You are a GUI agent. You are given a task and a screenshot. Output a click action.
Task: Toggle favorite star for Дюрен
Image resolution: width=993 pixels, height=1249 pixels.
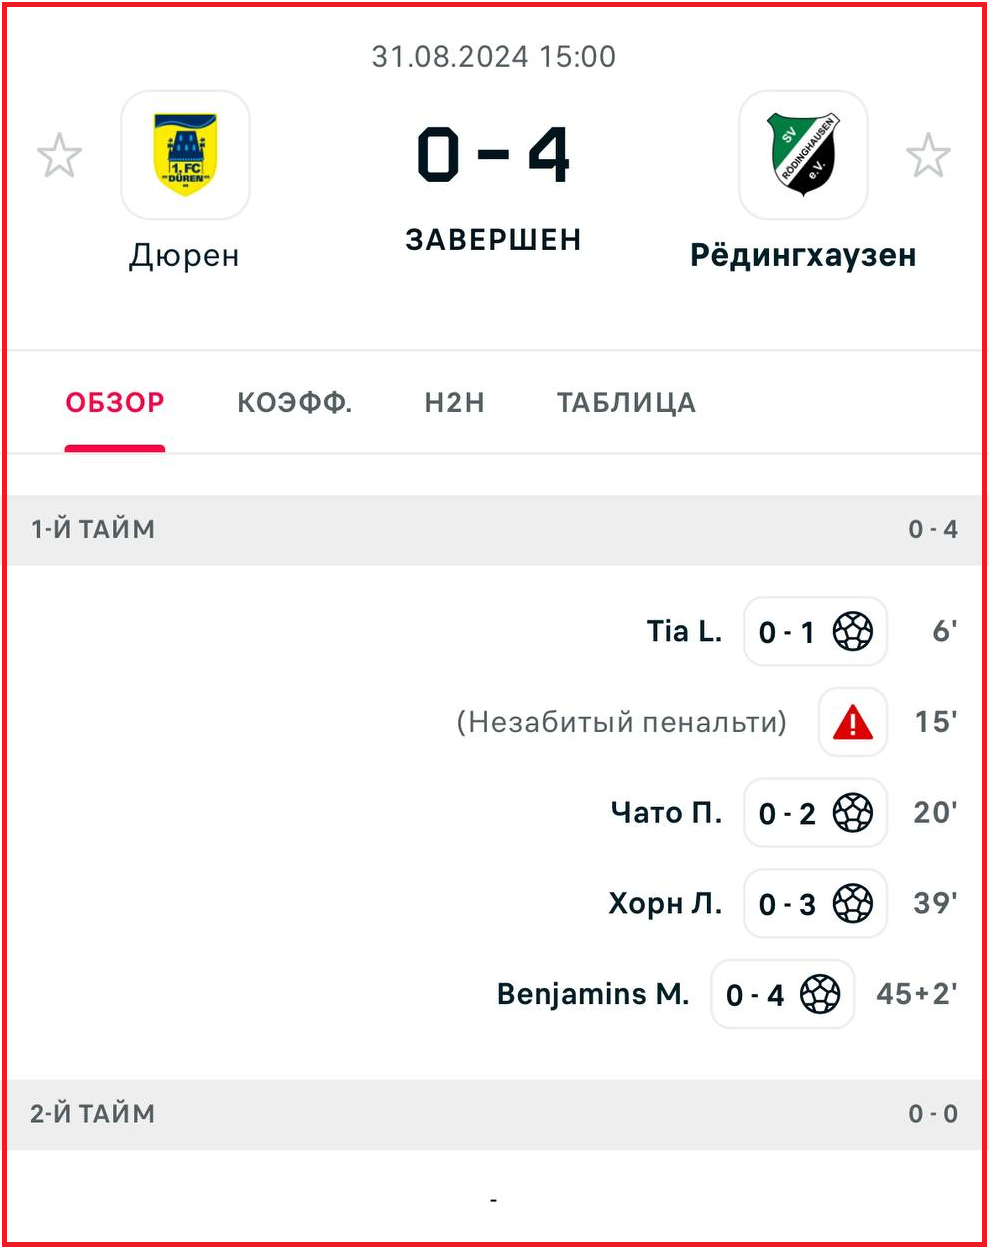[59, 156]
